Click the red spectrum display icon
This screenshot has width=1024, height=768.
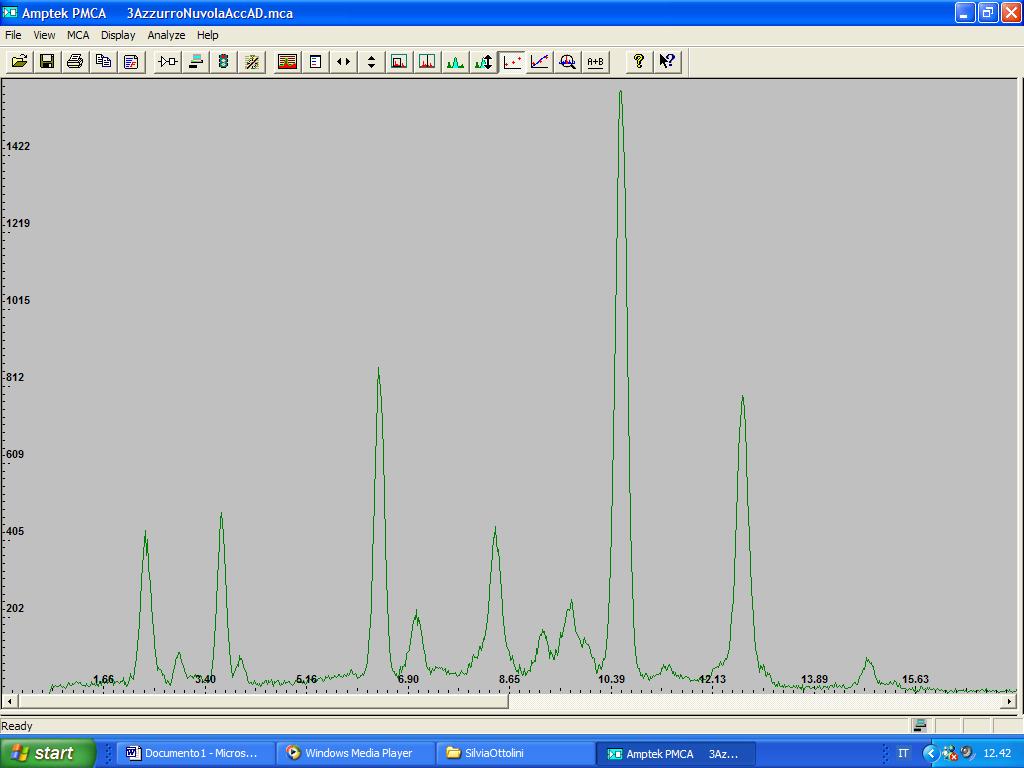click(287, 61)
